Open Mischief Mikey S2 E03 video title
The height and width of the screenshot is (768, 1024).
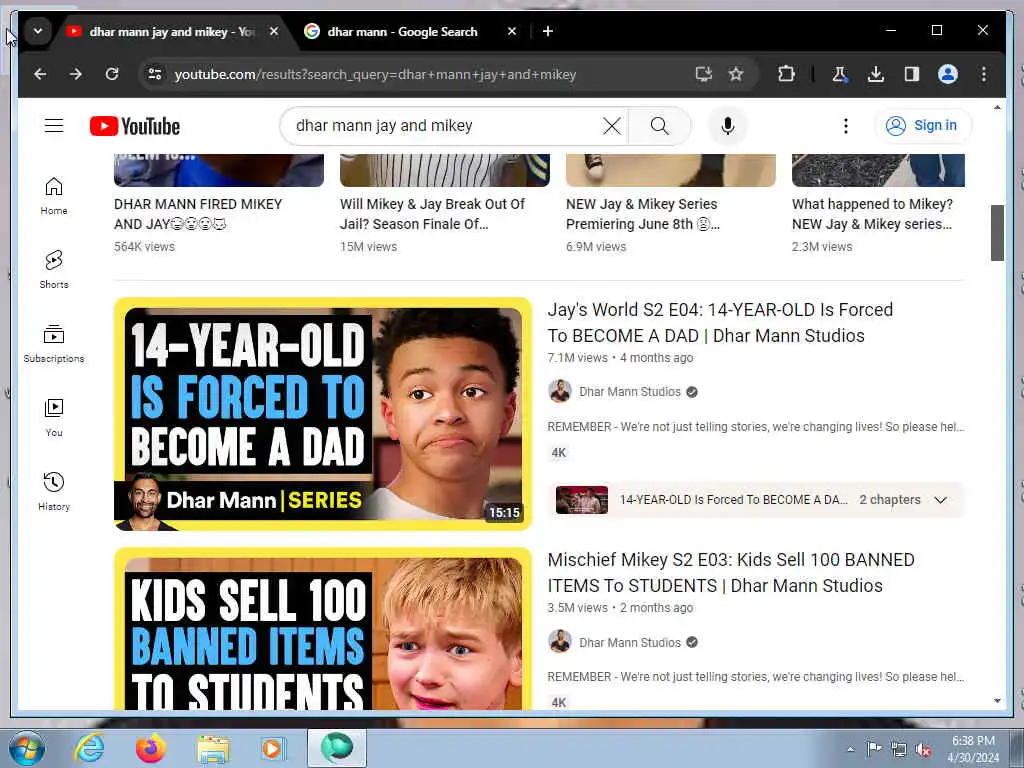point(731,573)
